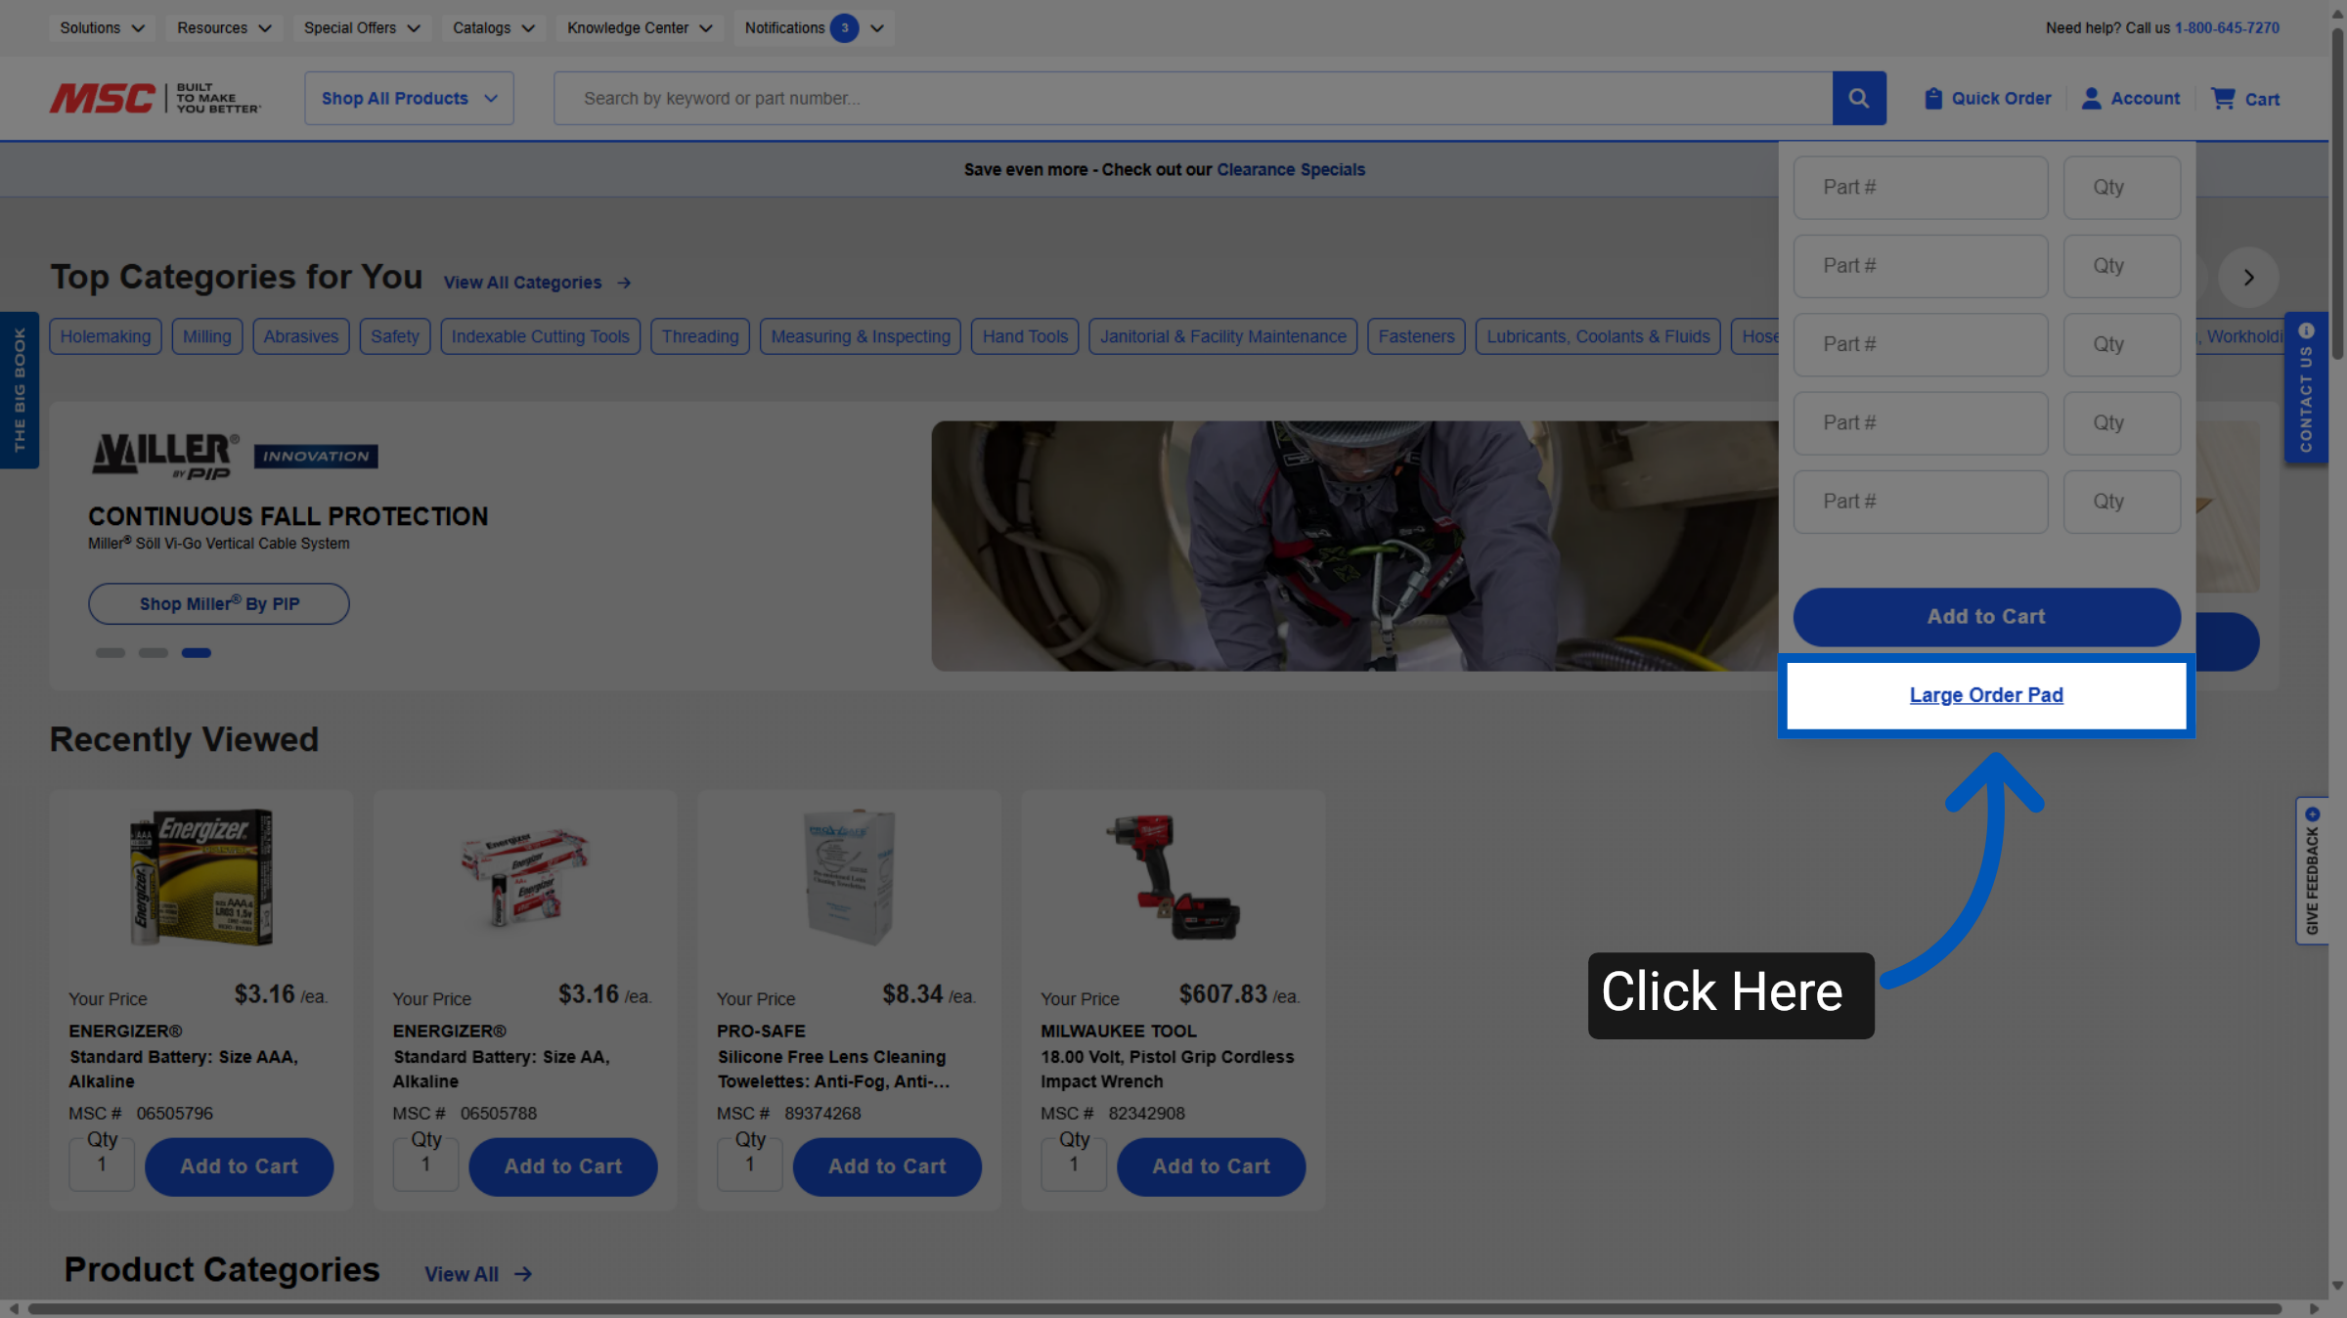
Task: Expand the Knowledge Center menu
Action: point(639,28)
